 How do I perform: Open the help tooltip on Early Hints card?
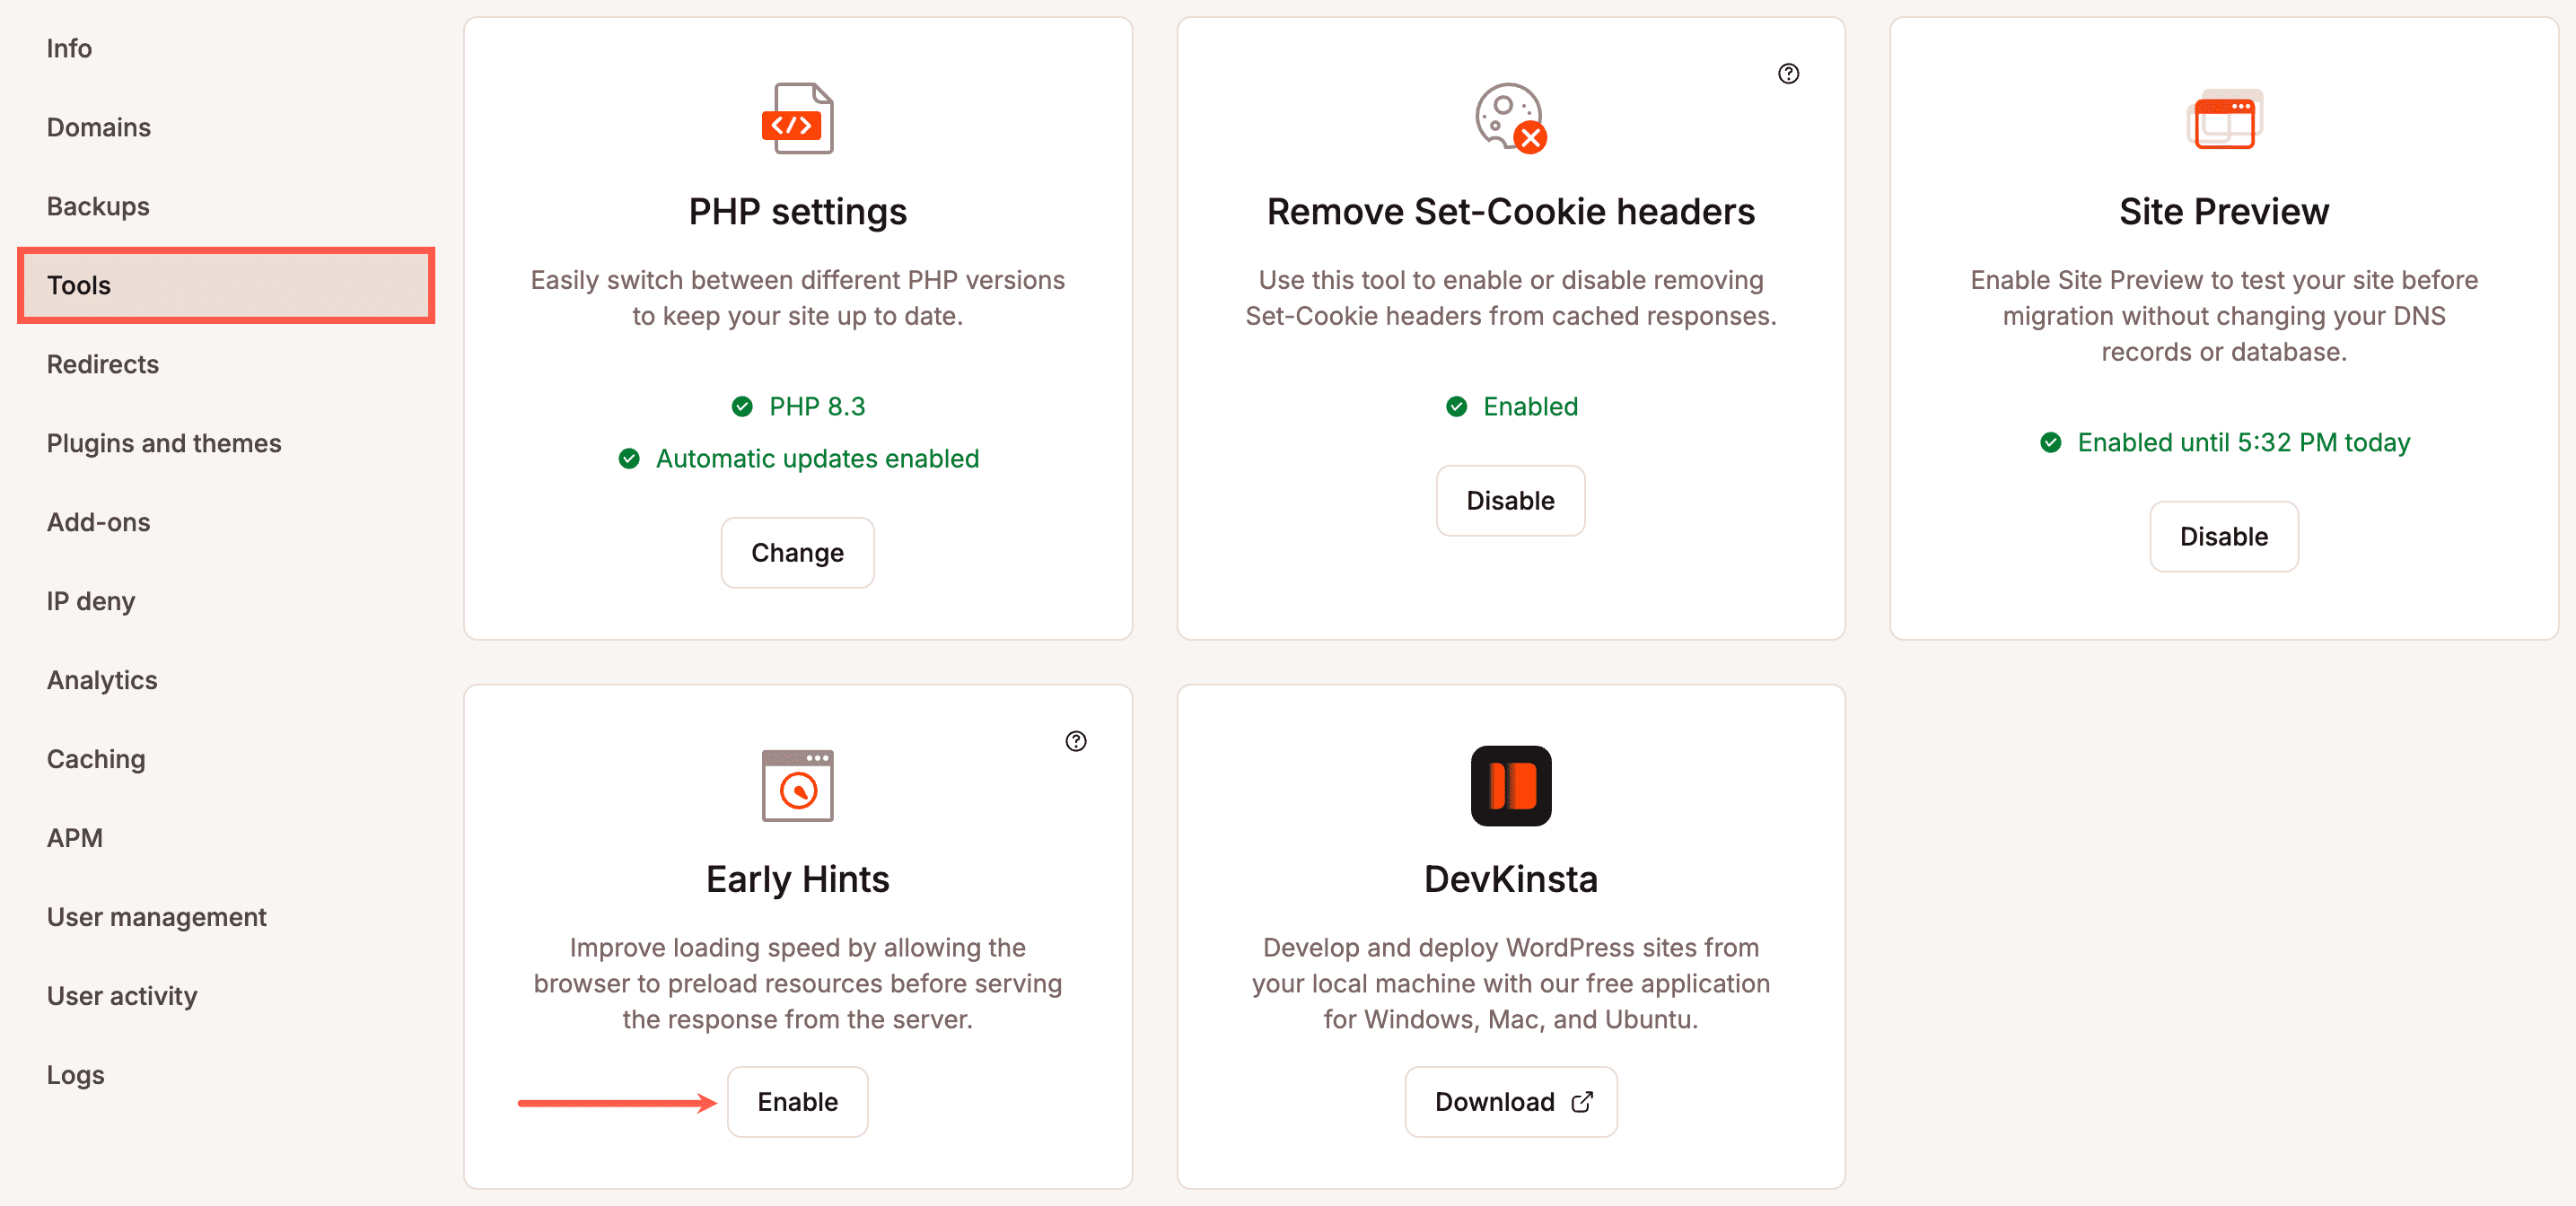click(x=1076, y=741)
